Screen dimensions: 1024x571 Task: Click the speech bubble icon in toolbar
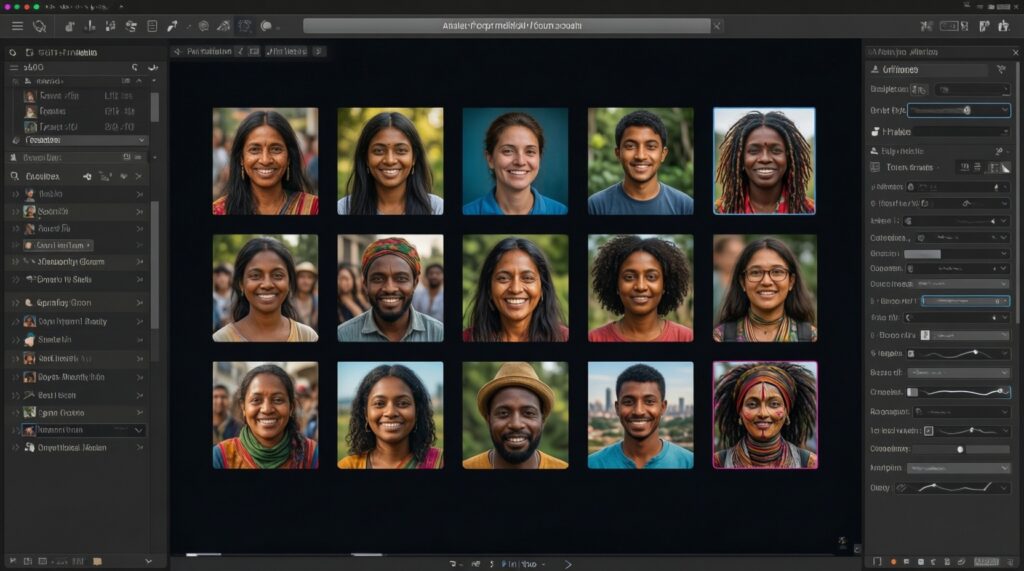[x=267, y=26]
